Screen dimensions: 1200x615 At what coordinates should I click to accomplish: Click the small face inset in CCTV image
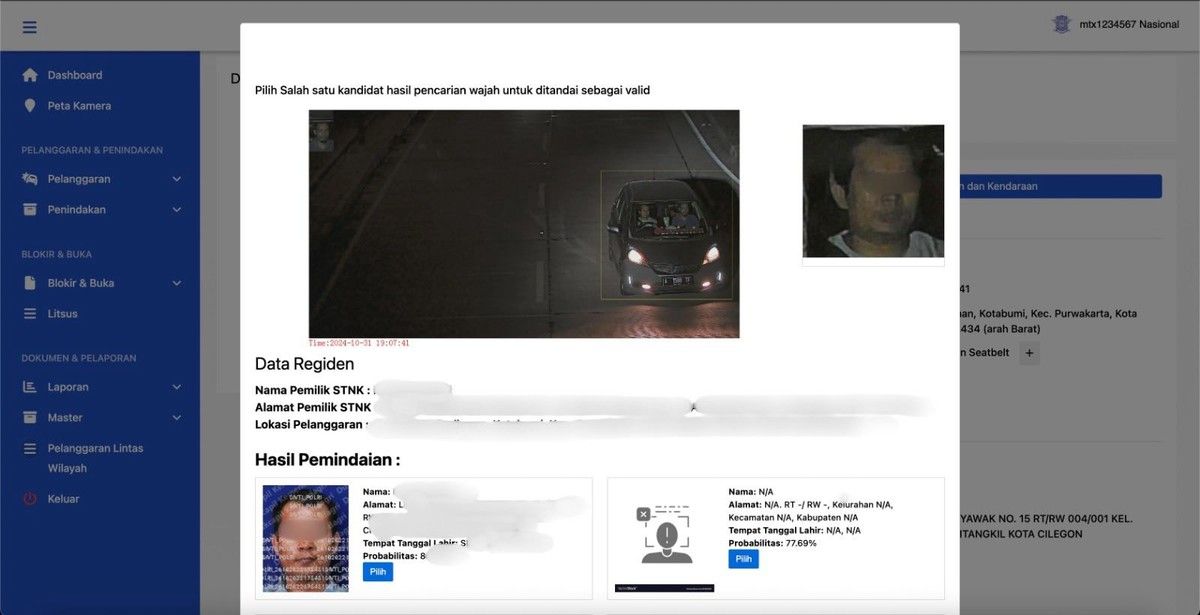click(x=322, y=131)
